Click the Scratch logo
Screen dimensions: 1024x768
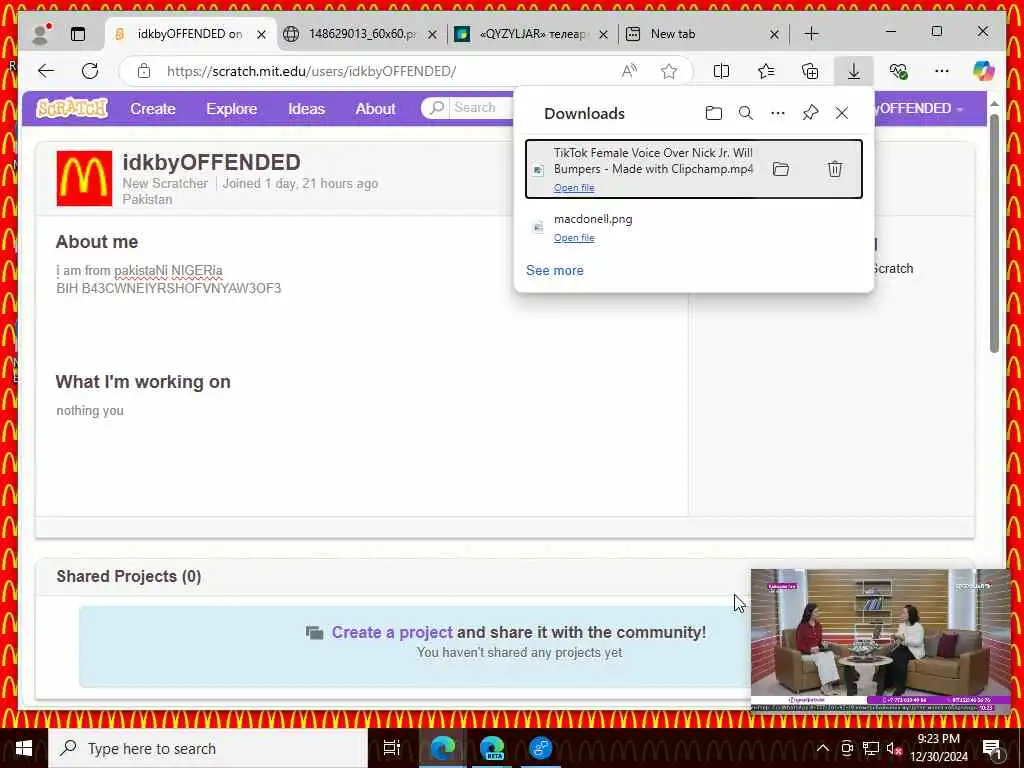[x=72, y=108]
